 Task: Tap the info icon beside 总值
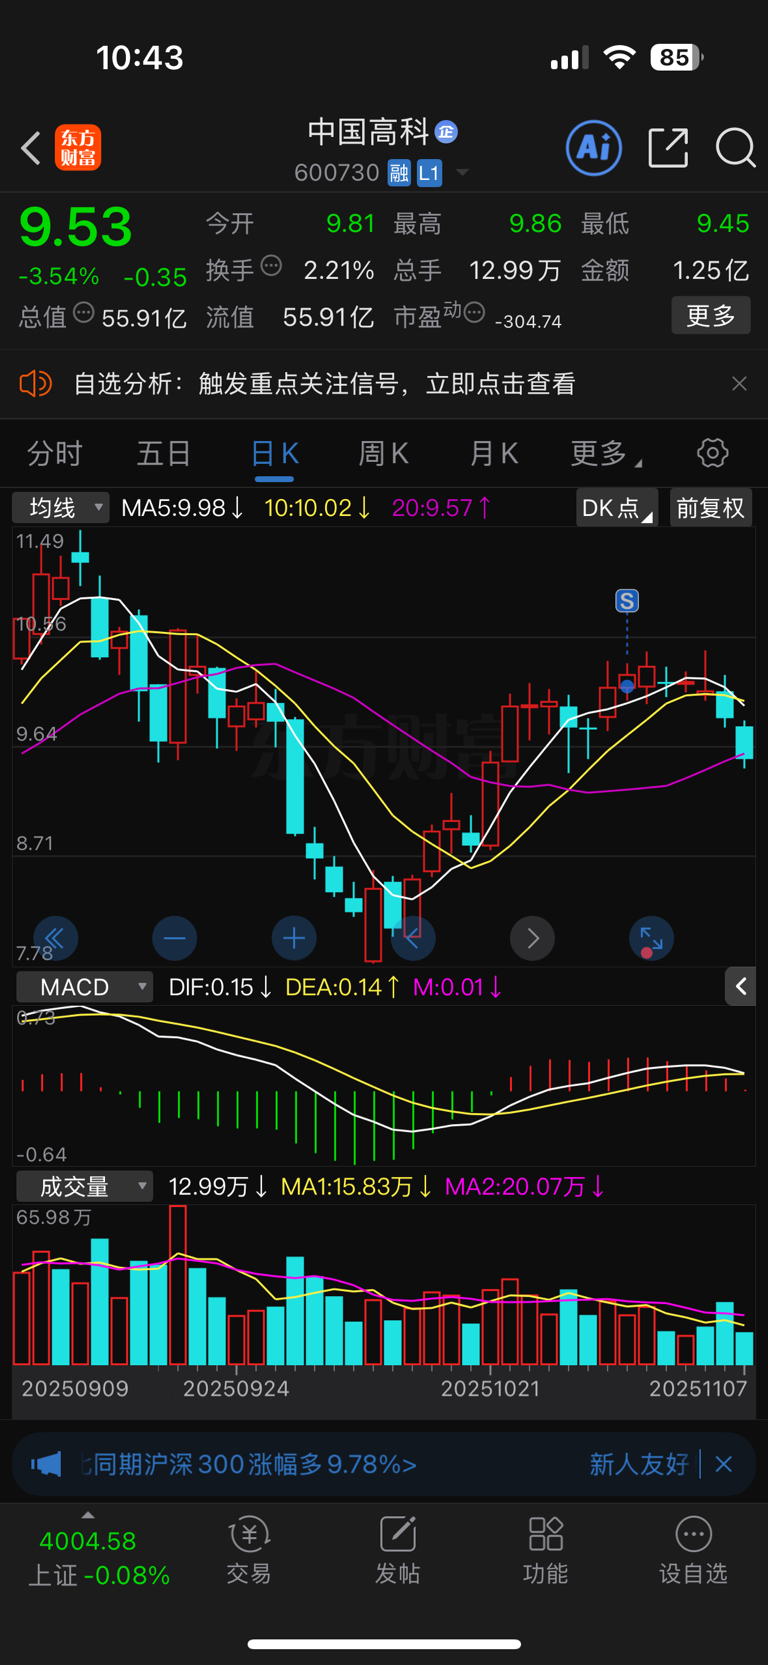click(84, 313)
